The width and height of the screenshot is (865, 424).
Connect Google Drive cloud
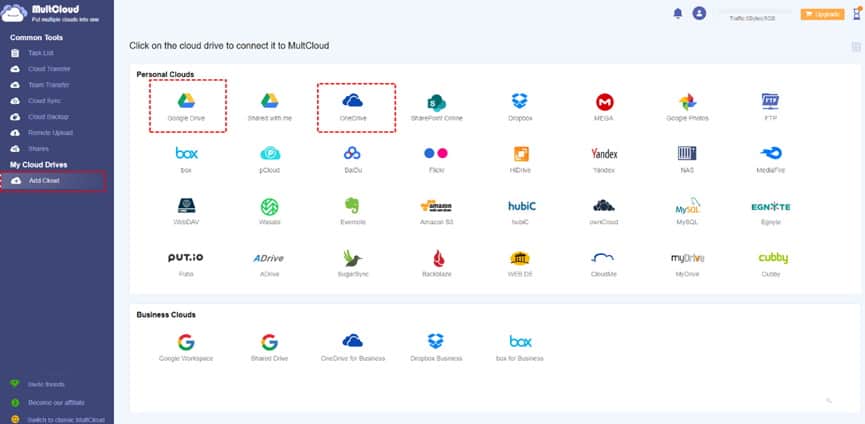tap(187, 106)
